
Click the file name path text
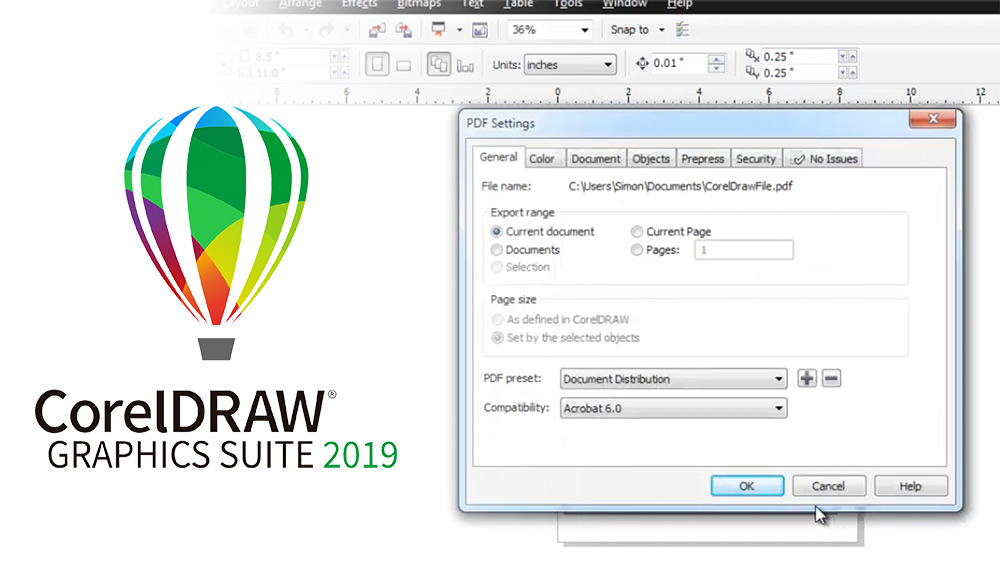[x=680, y=186]
